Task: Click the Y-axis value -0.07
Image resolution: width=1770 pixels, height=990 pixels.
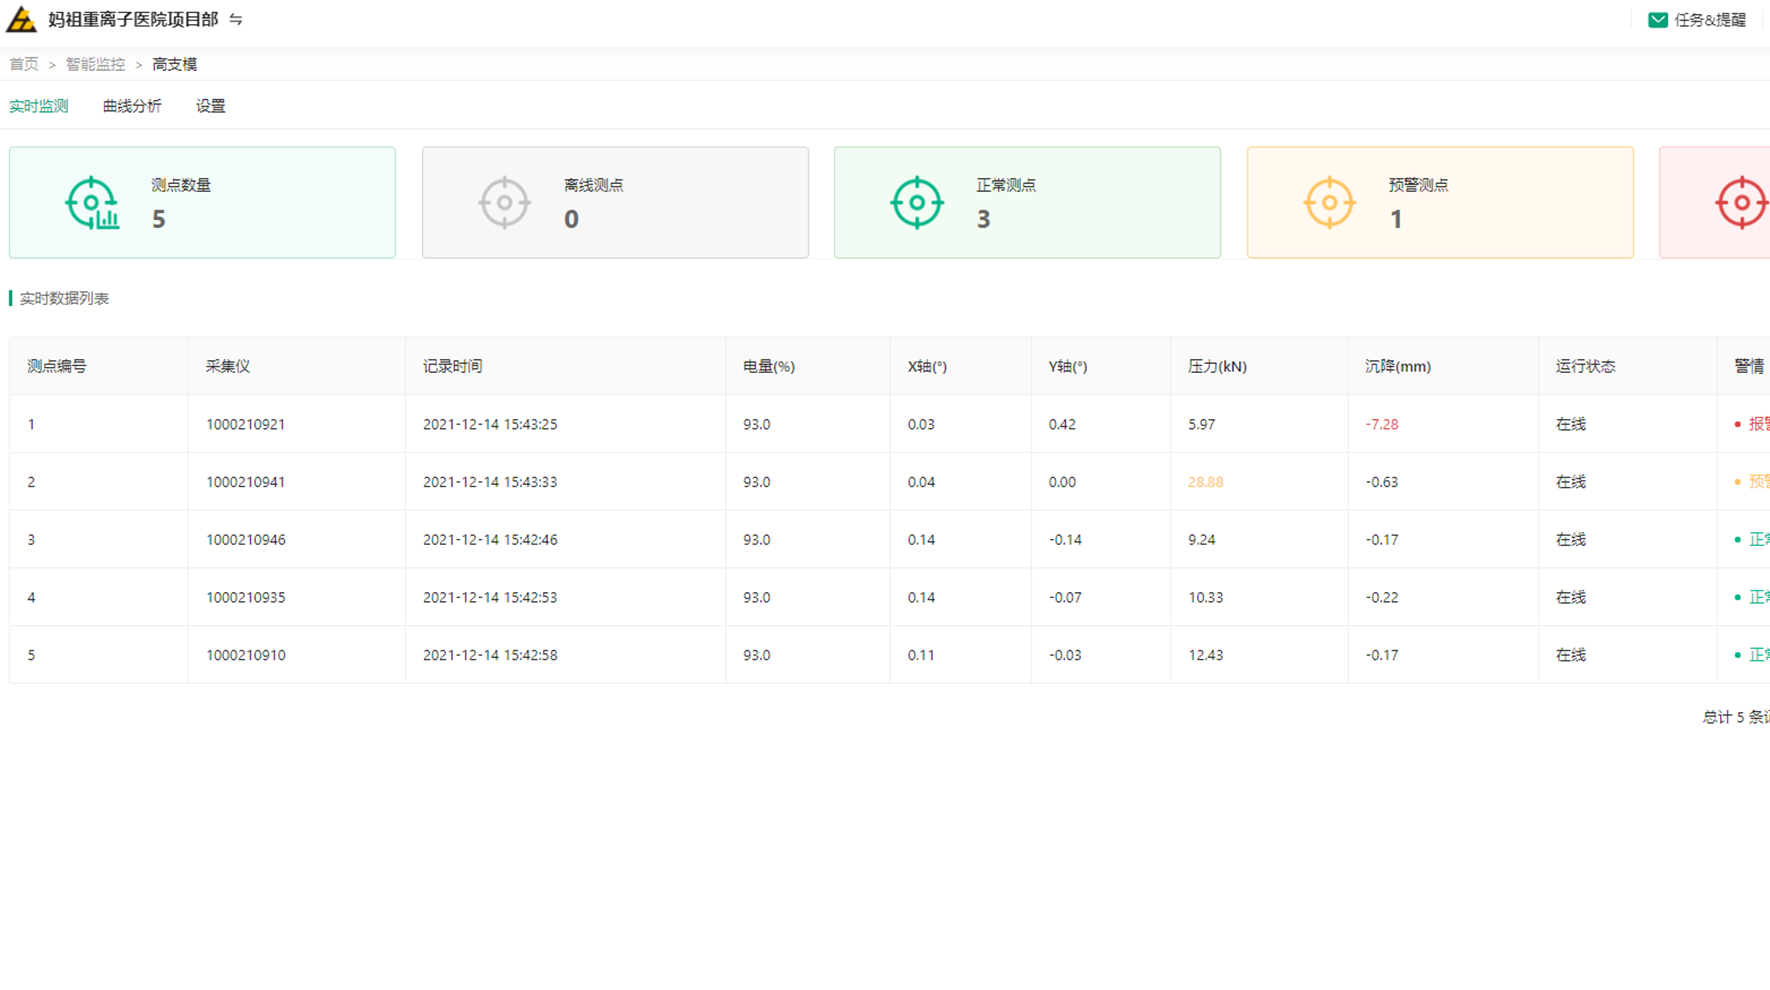Action: (x=1065, y=598)
